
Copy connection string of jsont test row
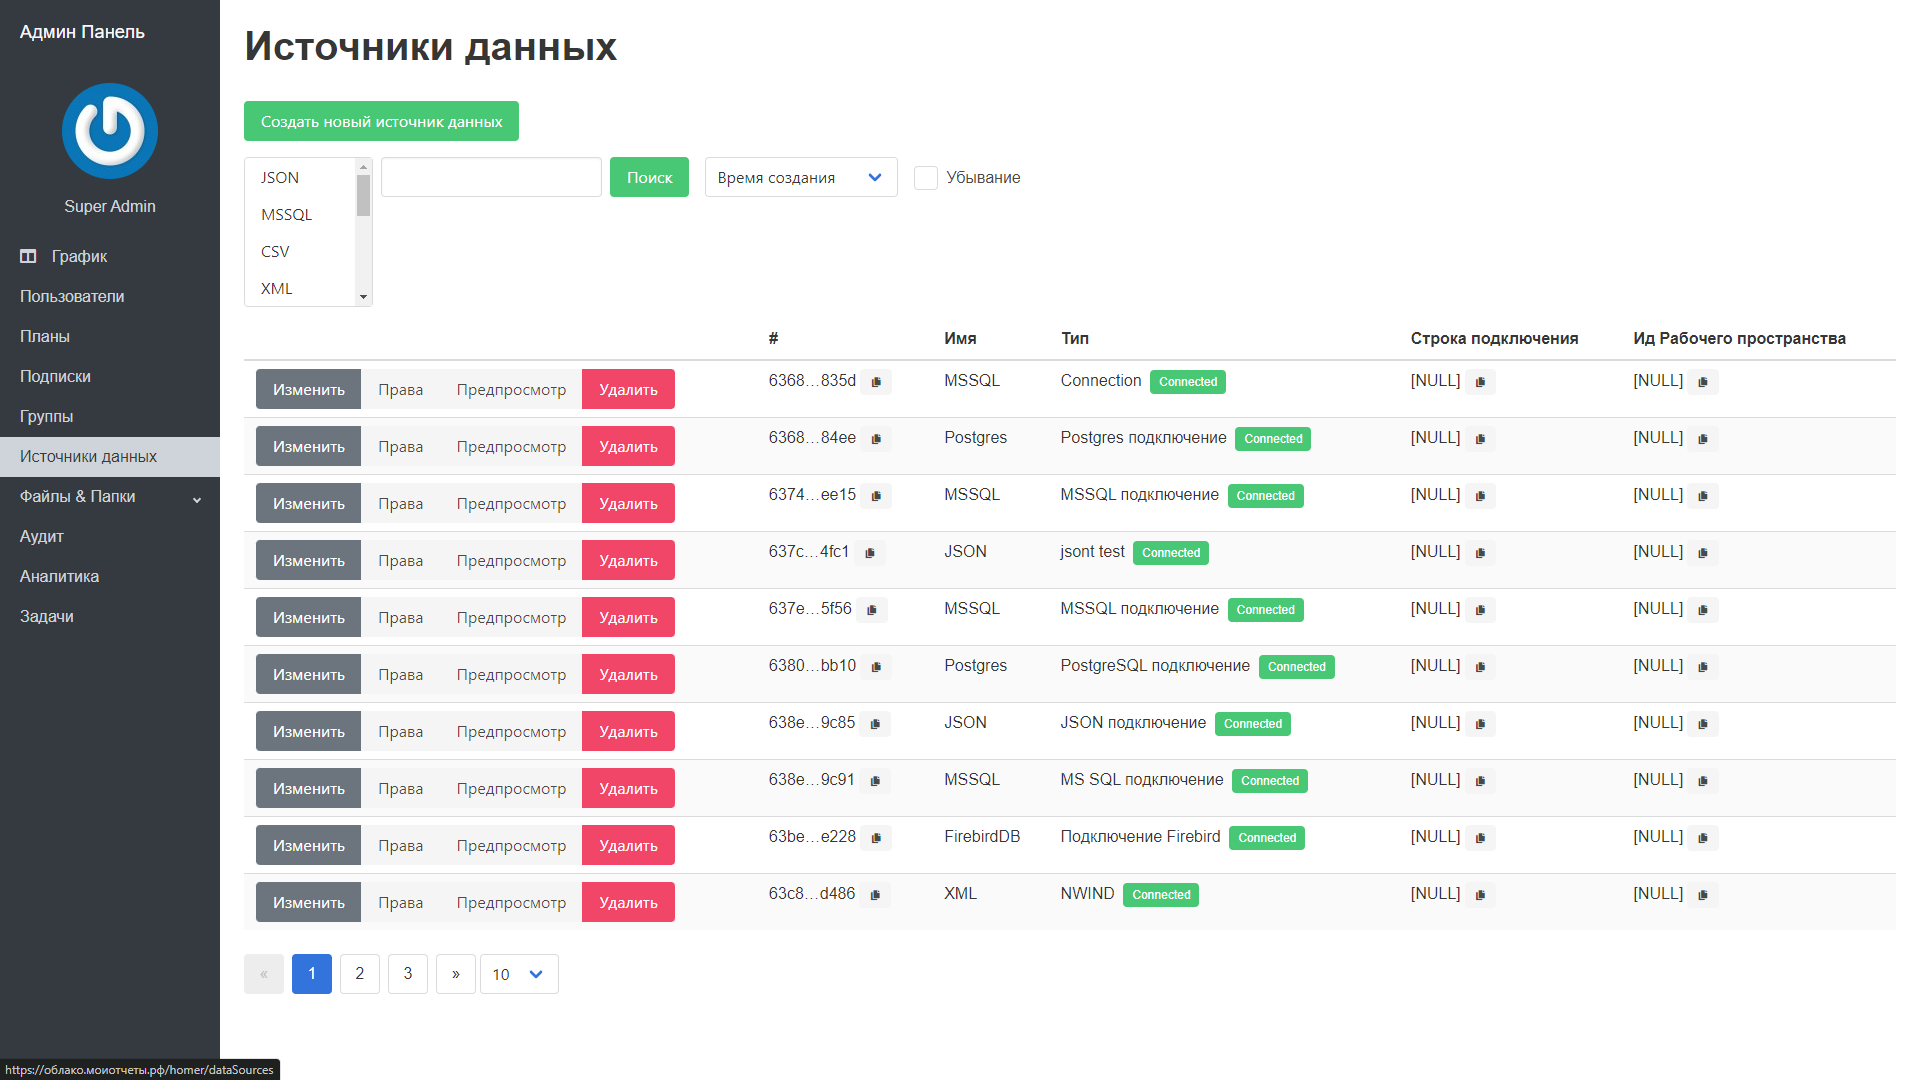coord(1480,553)
